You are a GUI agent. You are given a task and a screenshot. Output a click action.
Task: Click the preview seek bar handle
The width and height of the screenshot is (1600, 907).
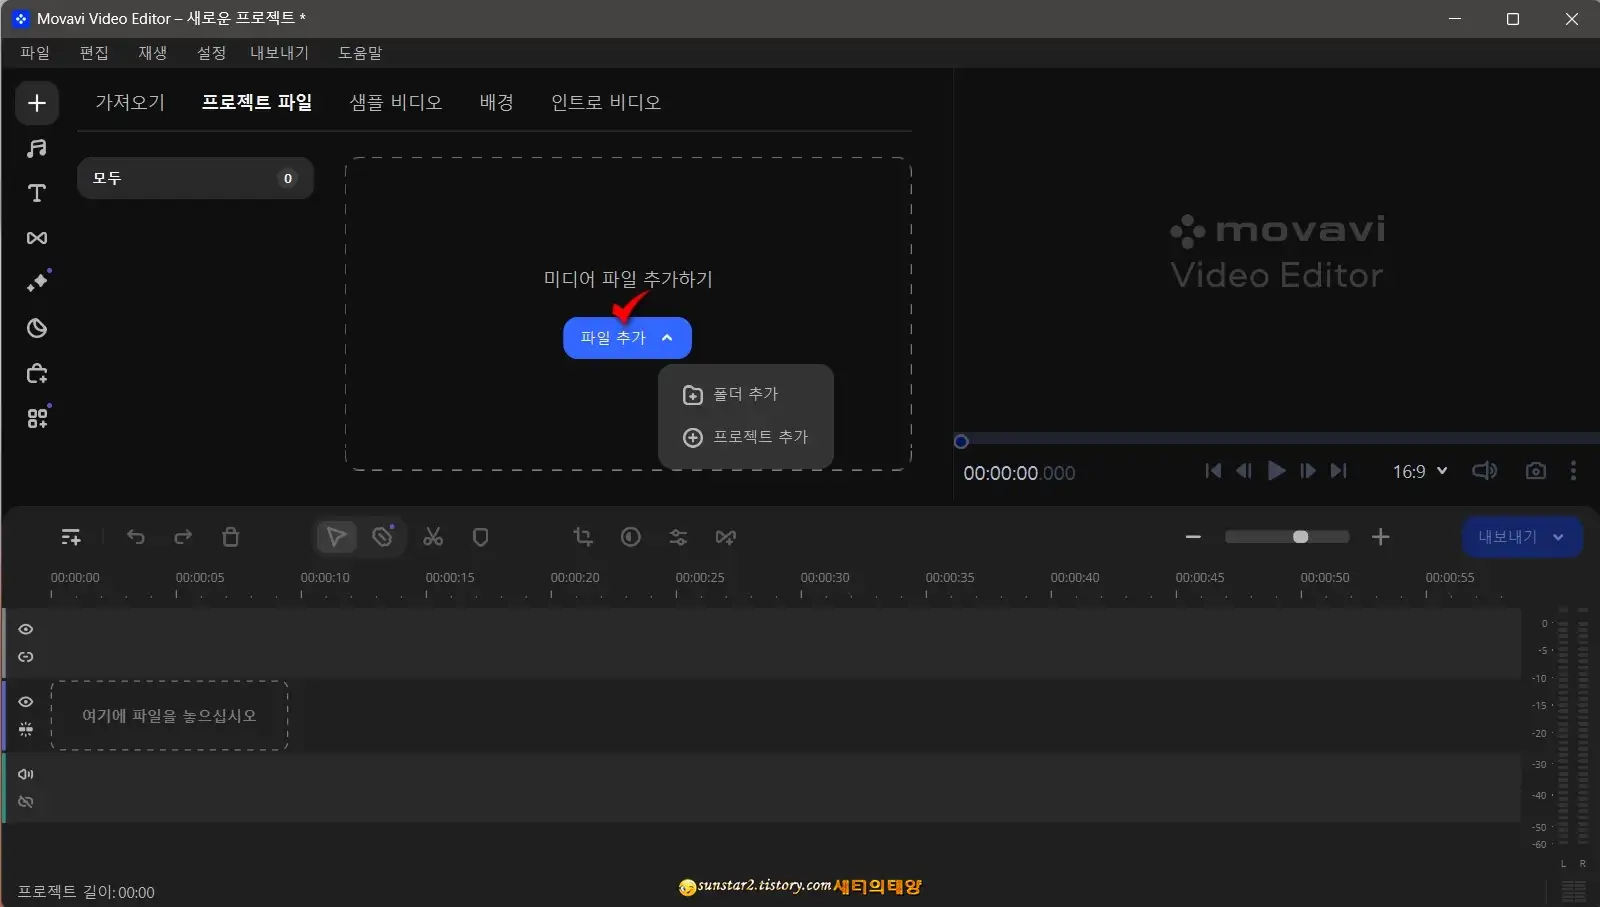(961, 441)
